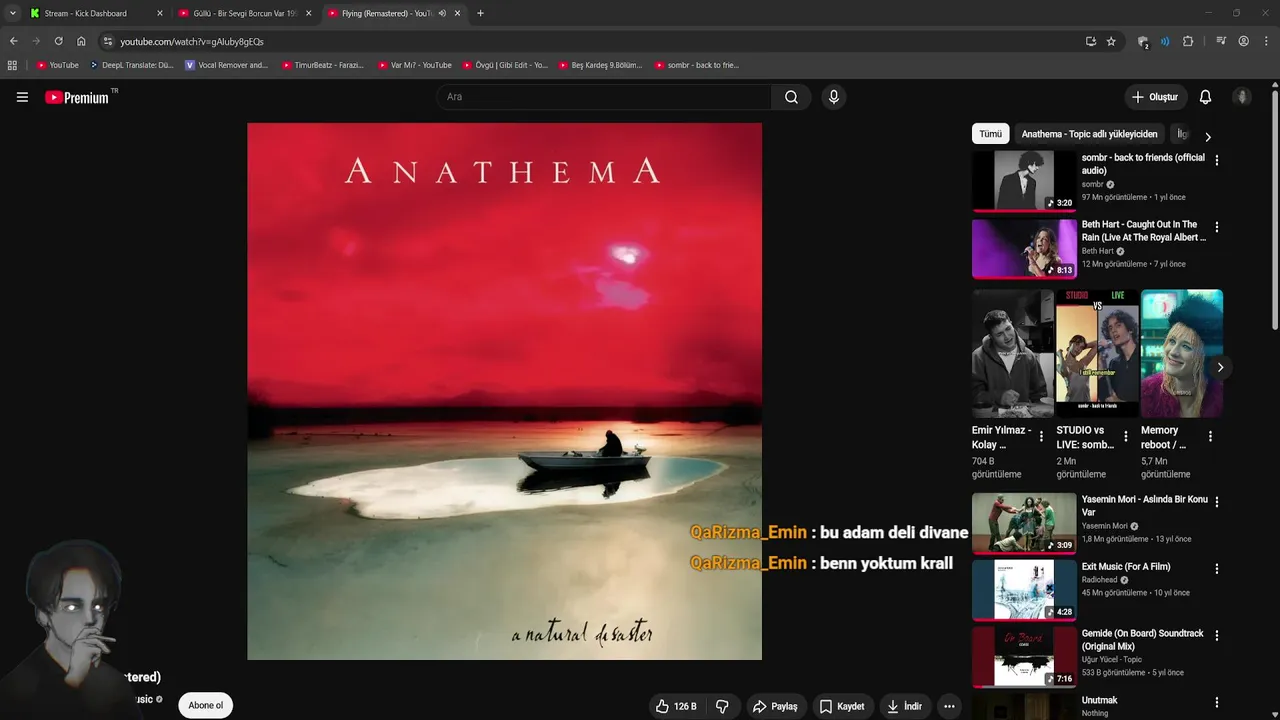
Task: Open TimurBeatz - Farazi bookmark
Action: 323,65
